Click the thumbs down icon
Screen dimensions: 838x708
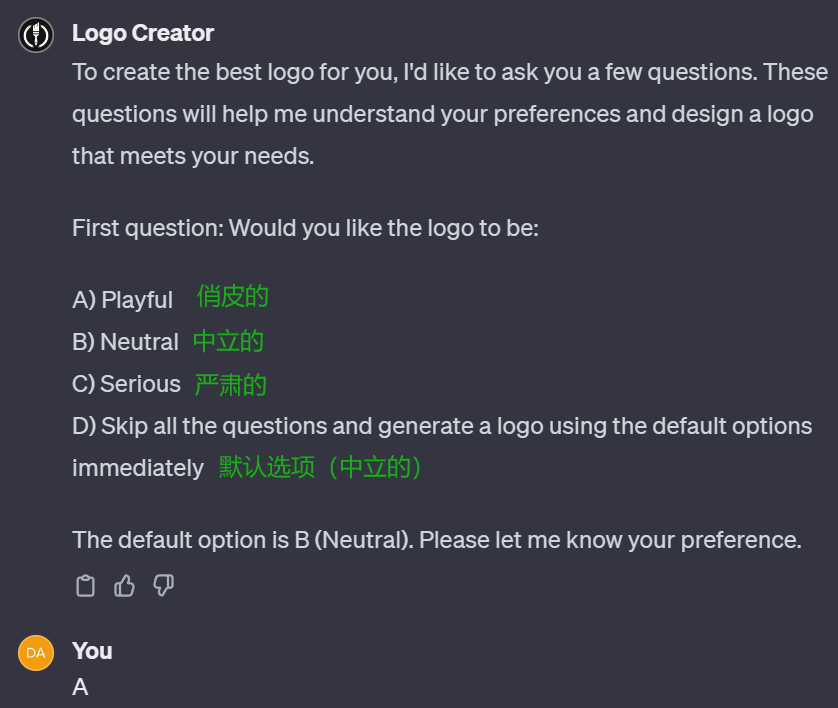(164, 586)
